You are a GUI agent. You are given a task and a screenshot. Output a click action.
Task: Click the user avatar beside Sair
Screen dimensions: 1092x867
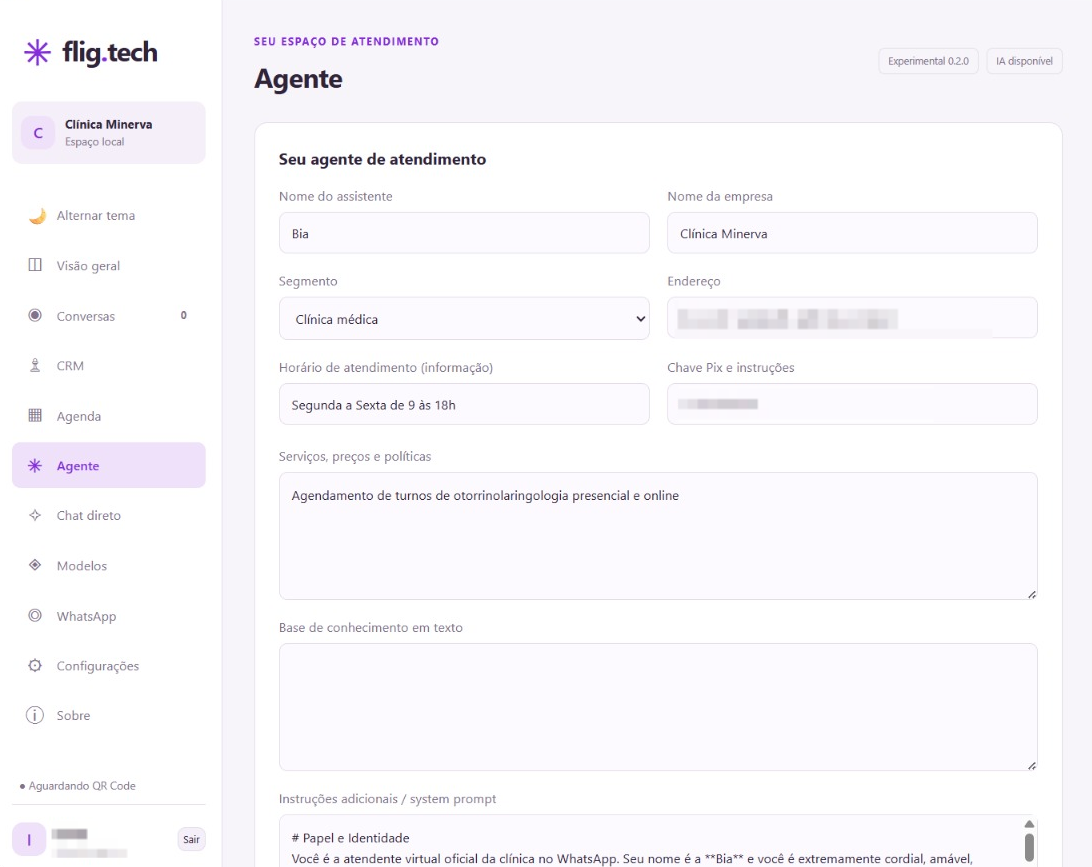coord(29,839)
